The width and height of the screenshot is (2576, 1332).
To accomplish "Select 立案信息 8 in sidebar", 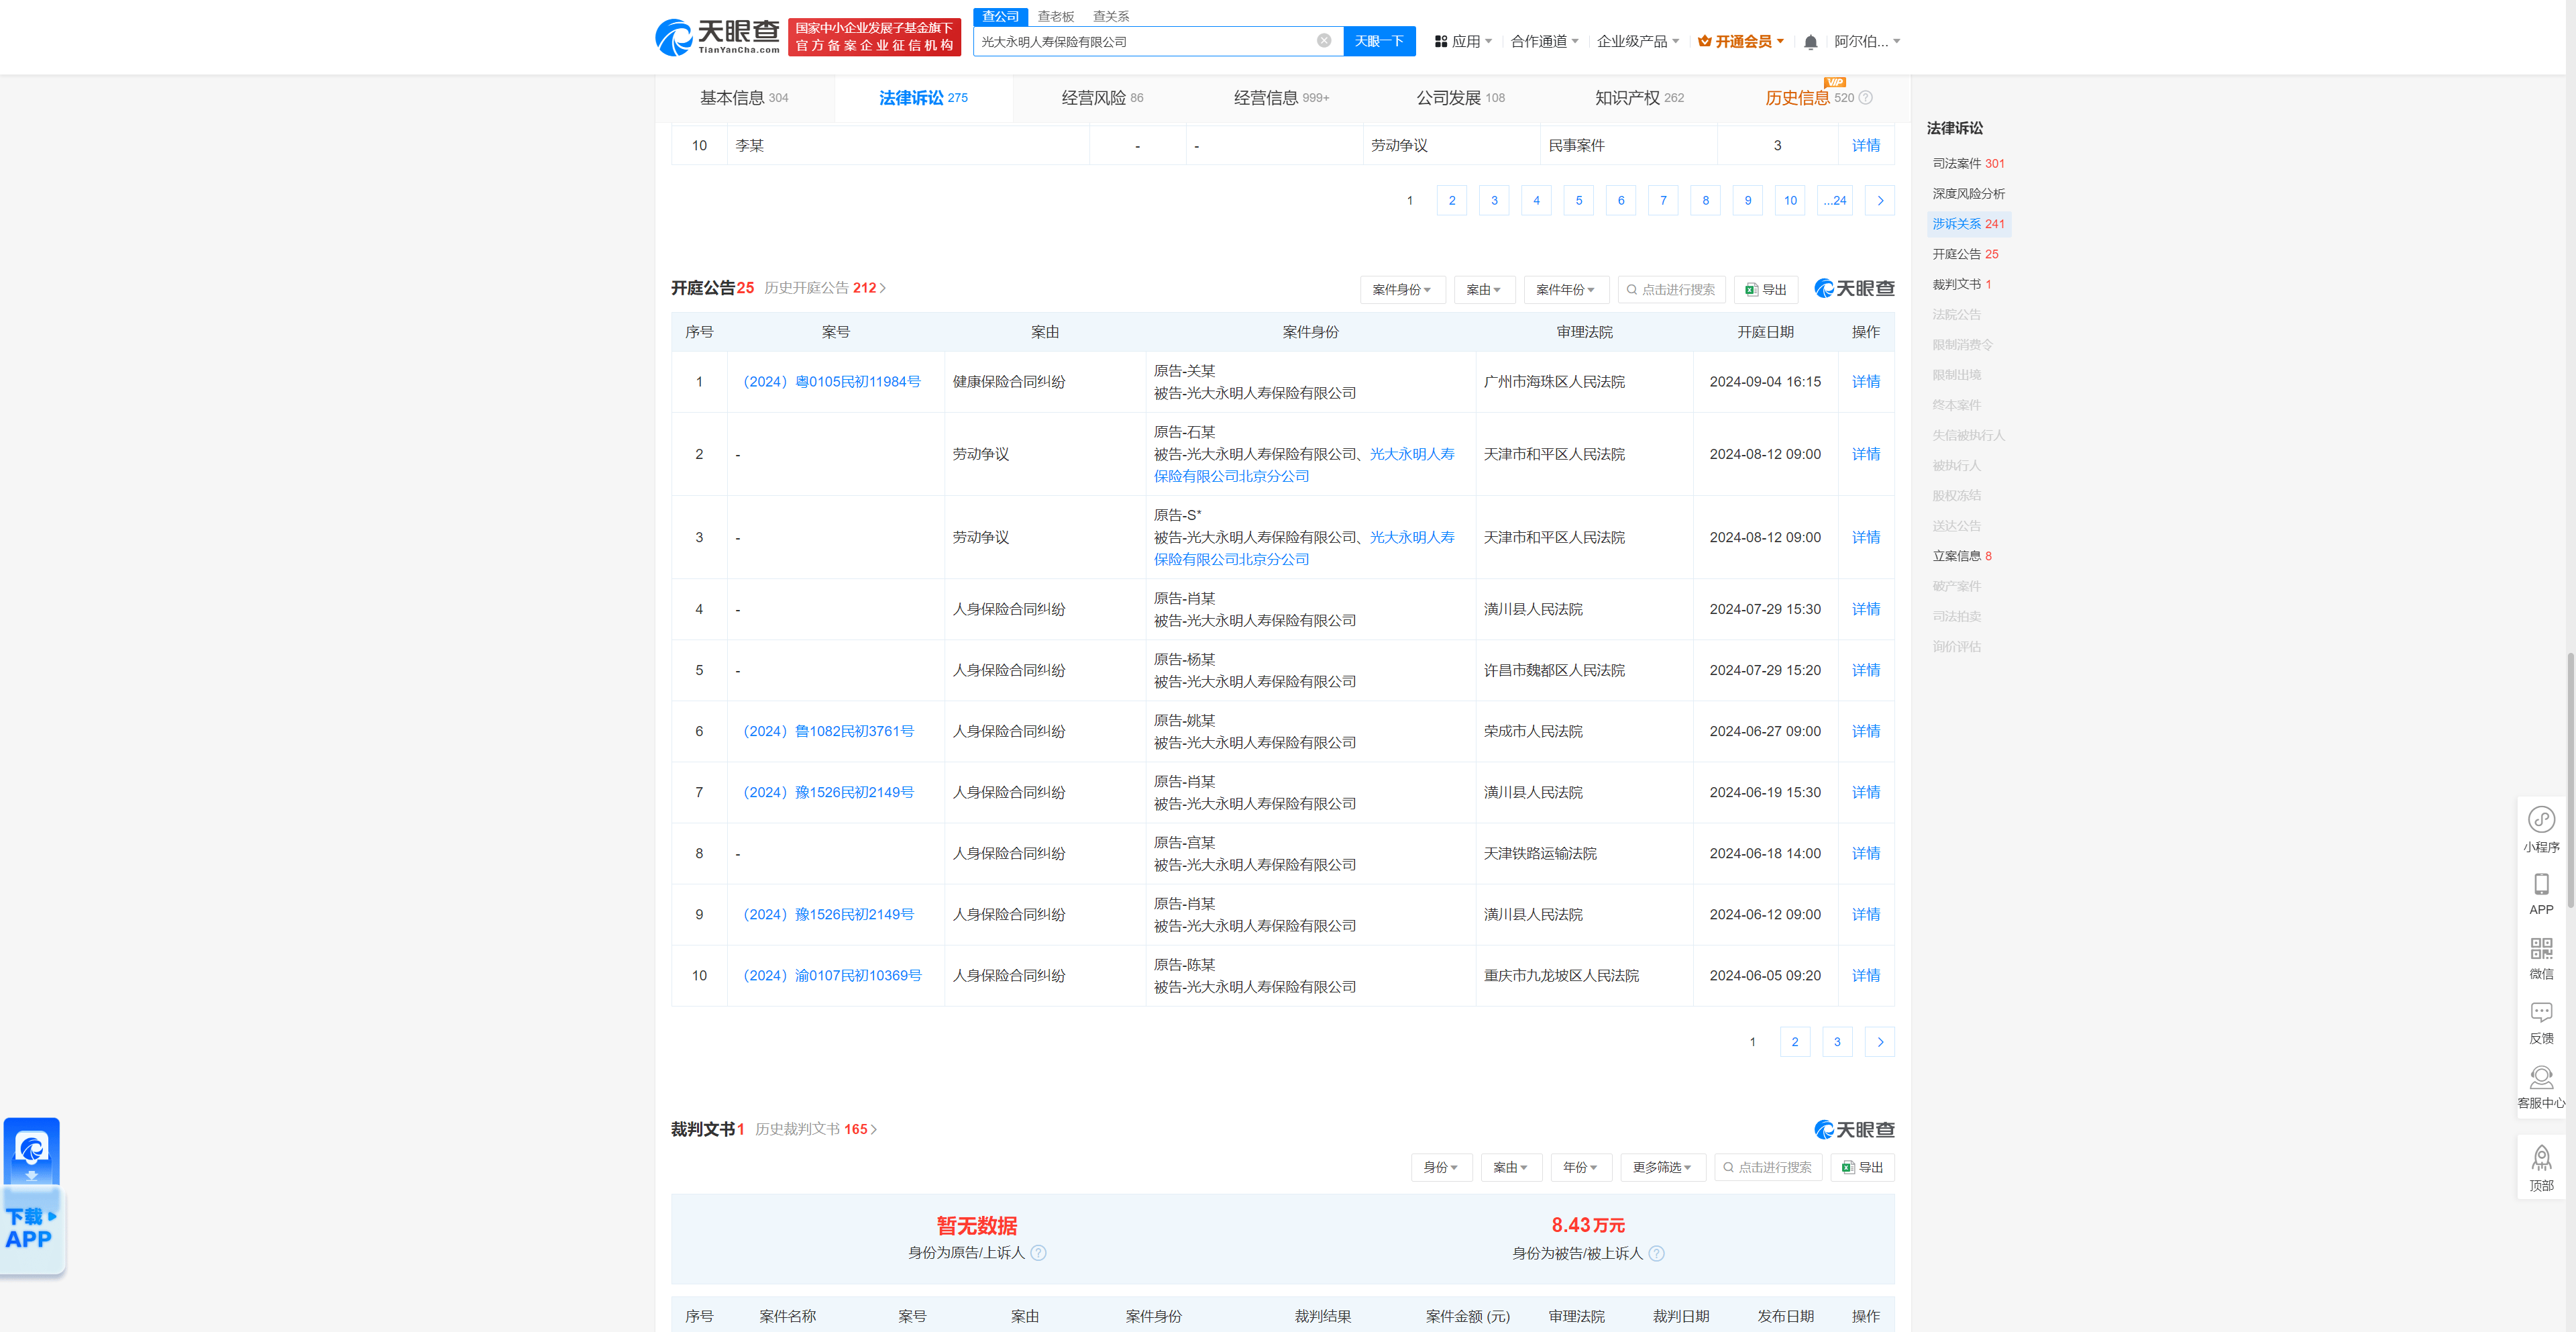I will (1961, 556).
